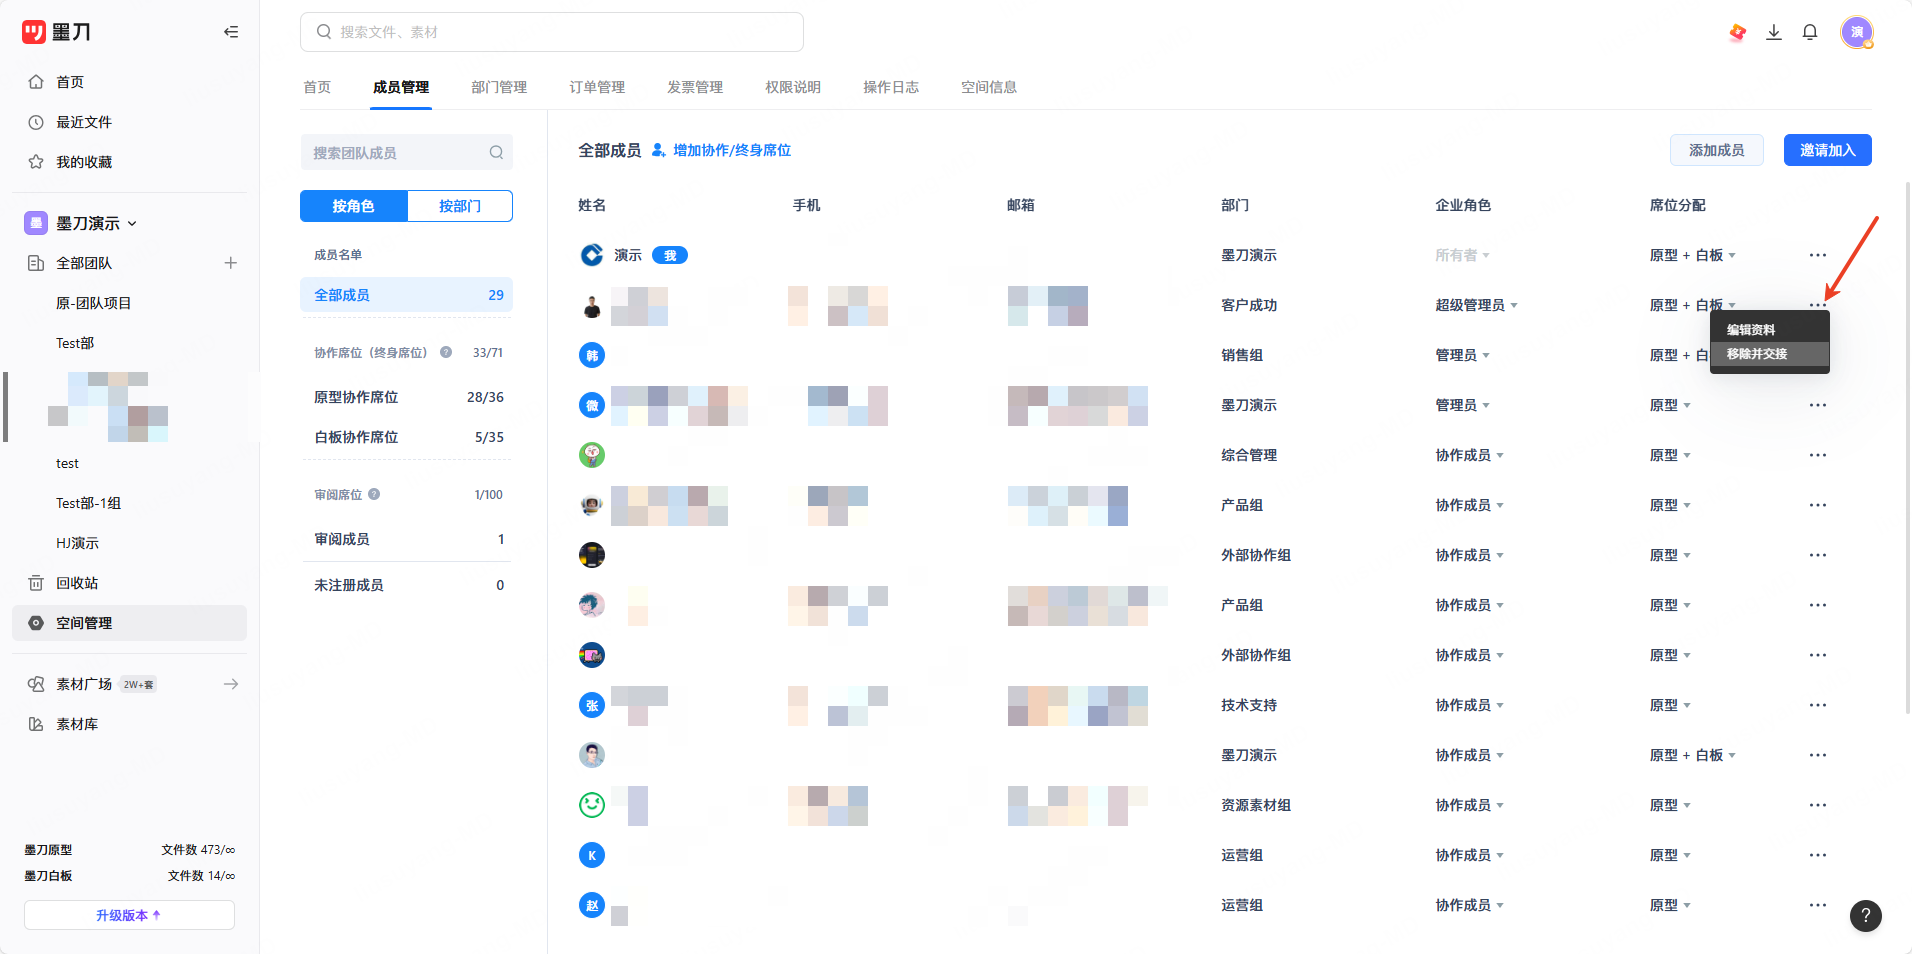Click the 墨刀 logo

pyautogui.click(x=57, y=32)
